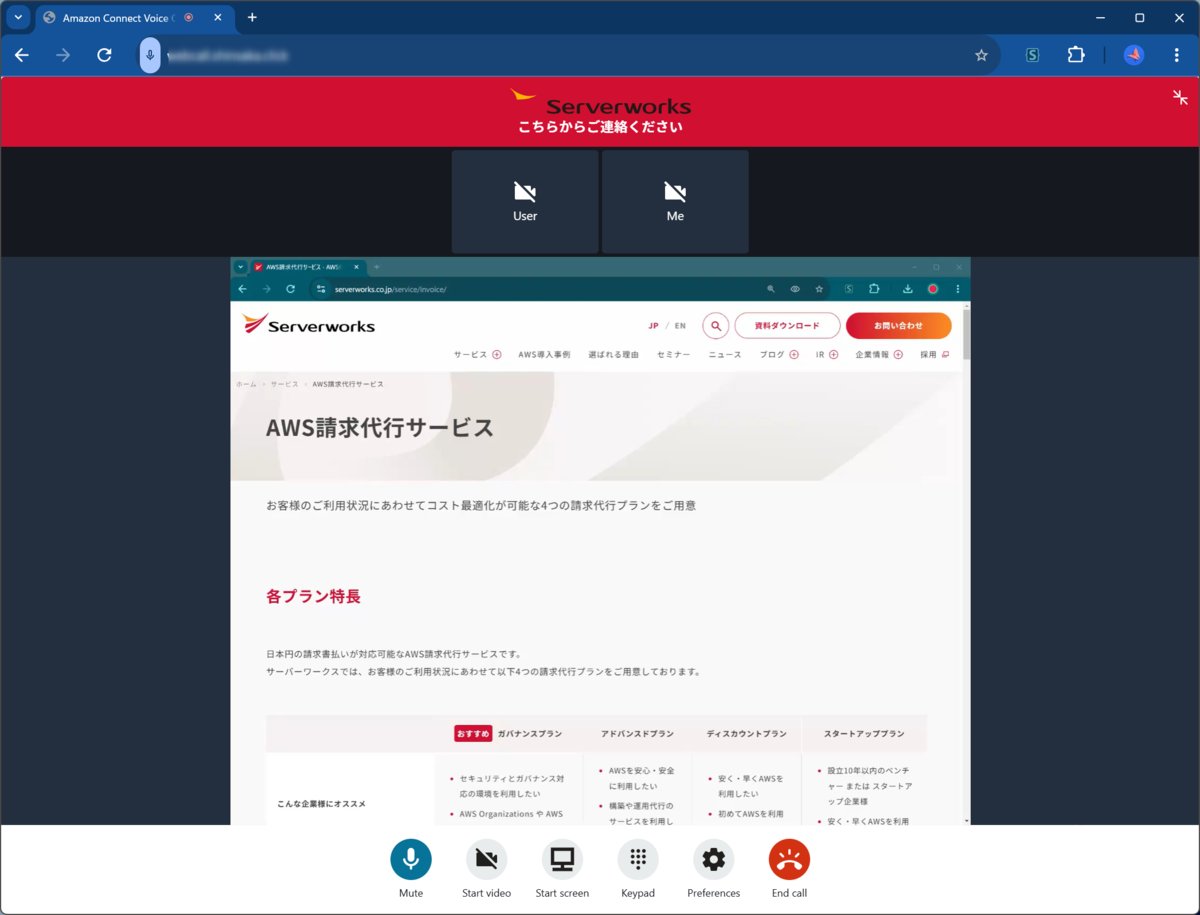Click サービス in the breadcrumb trail
The height and width of the screenshot is (915, 1200).
click(x=284, y=384)
